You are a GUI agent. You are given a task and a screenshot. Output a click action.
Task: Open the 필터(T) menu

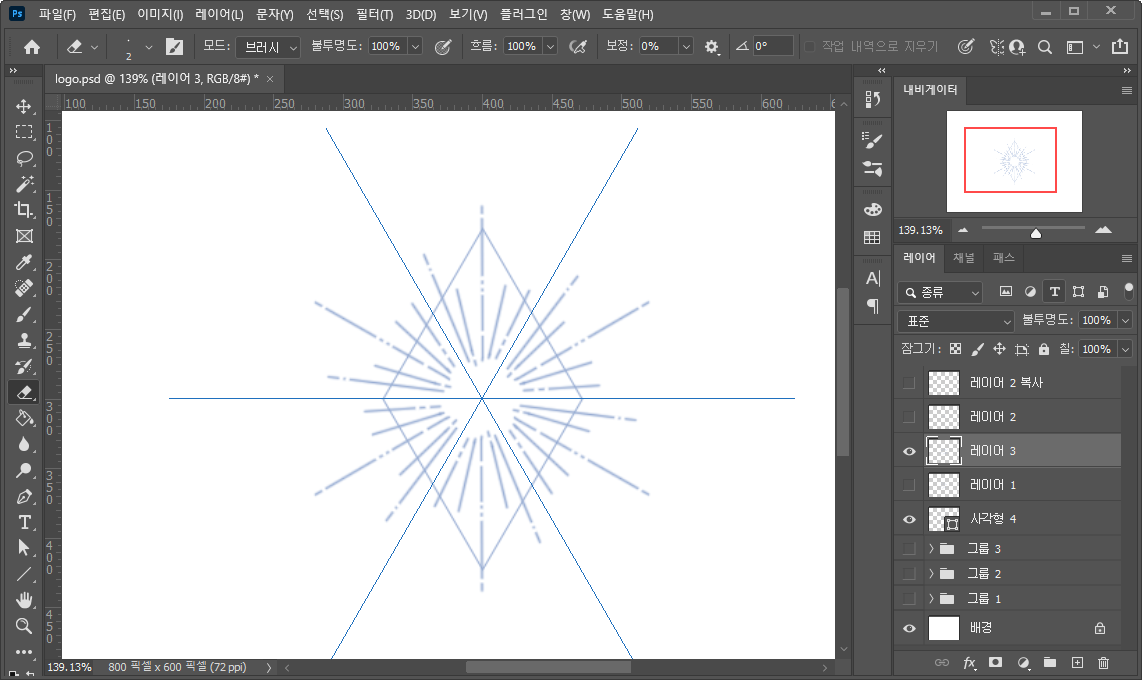click(x=374, y=15)
